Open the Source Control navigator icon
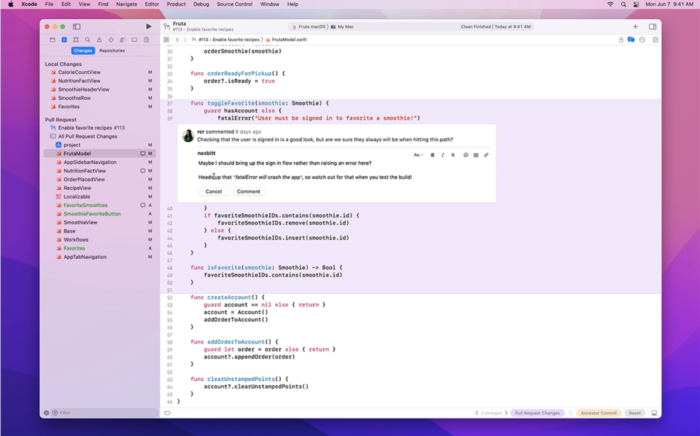The image size is (700, 436). tap(64, 40)
